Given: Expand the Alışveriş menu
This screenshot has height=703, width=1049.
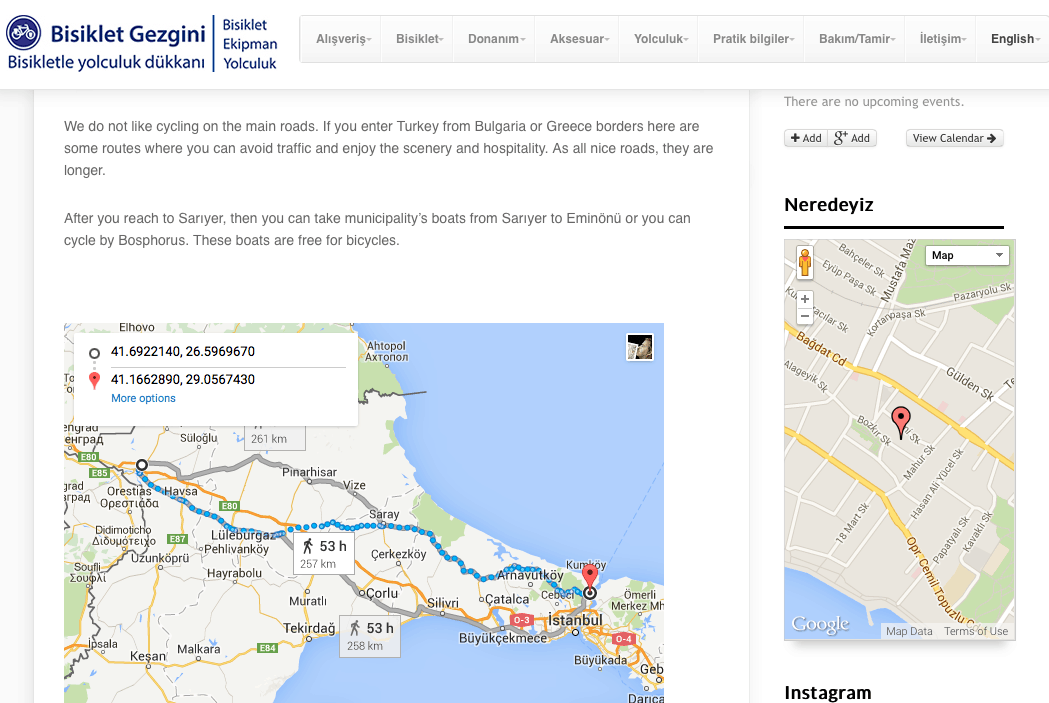Looking at the screenshot, I should pos(343,39).
